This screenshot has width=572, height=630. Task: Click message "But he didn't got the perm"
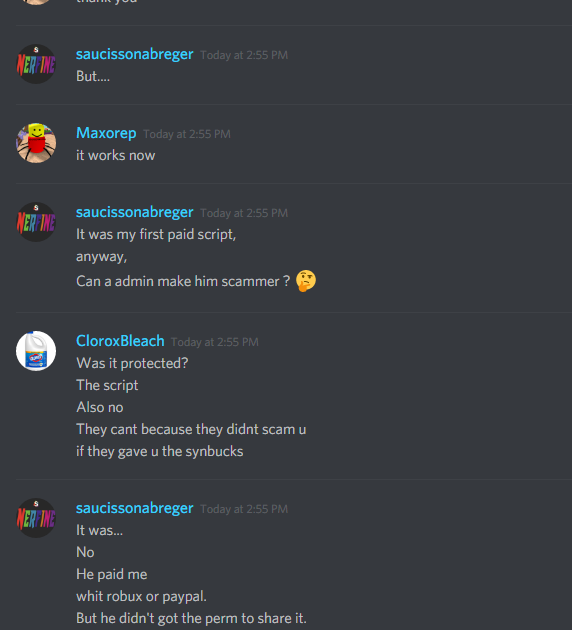(191, 618)
